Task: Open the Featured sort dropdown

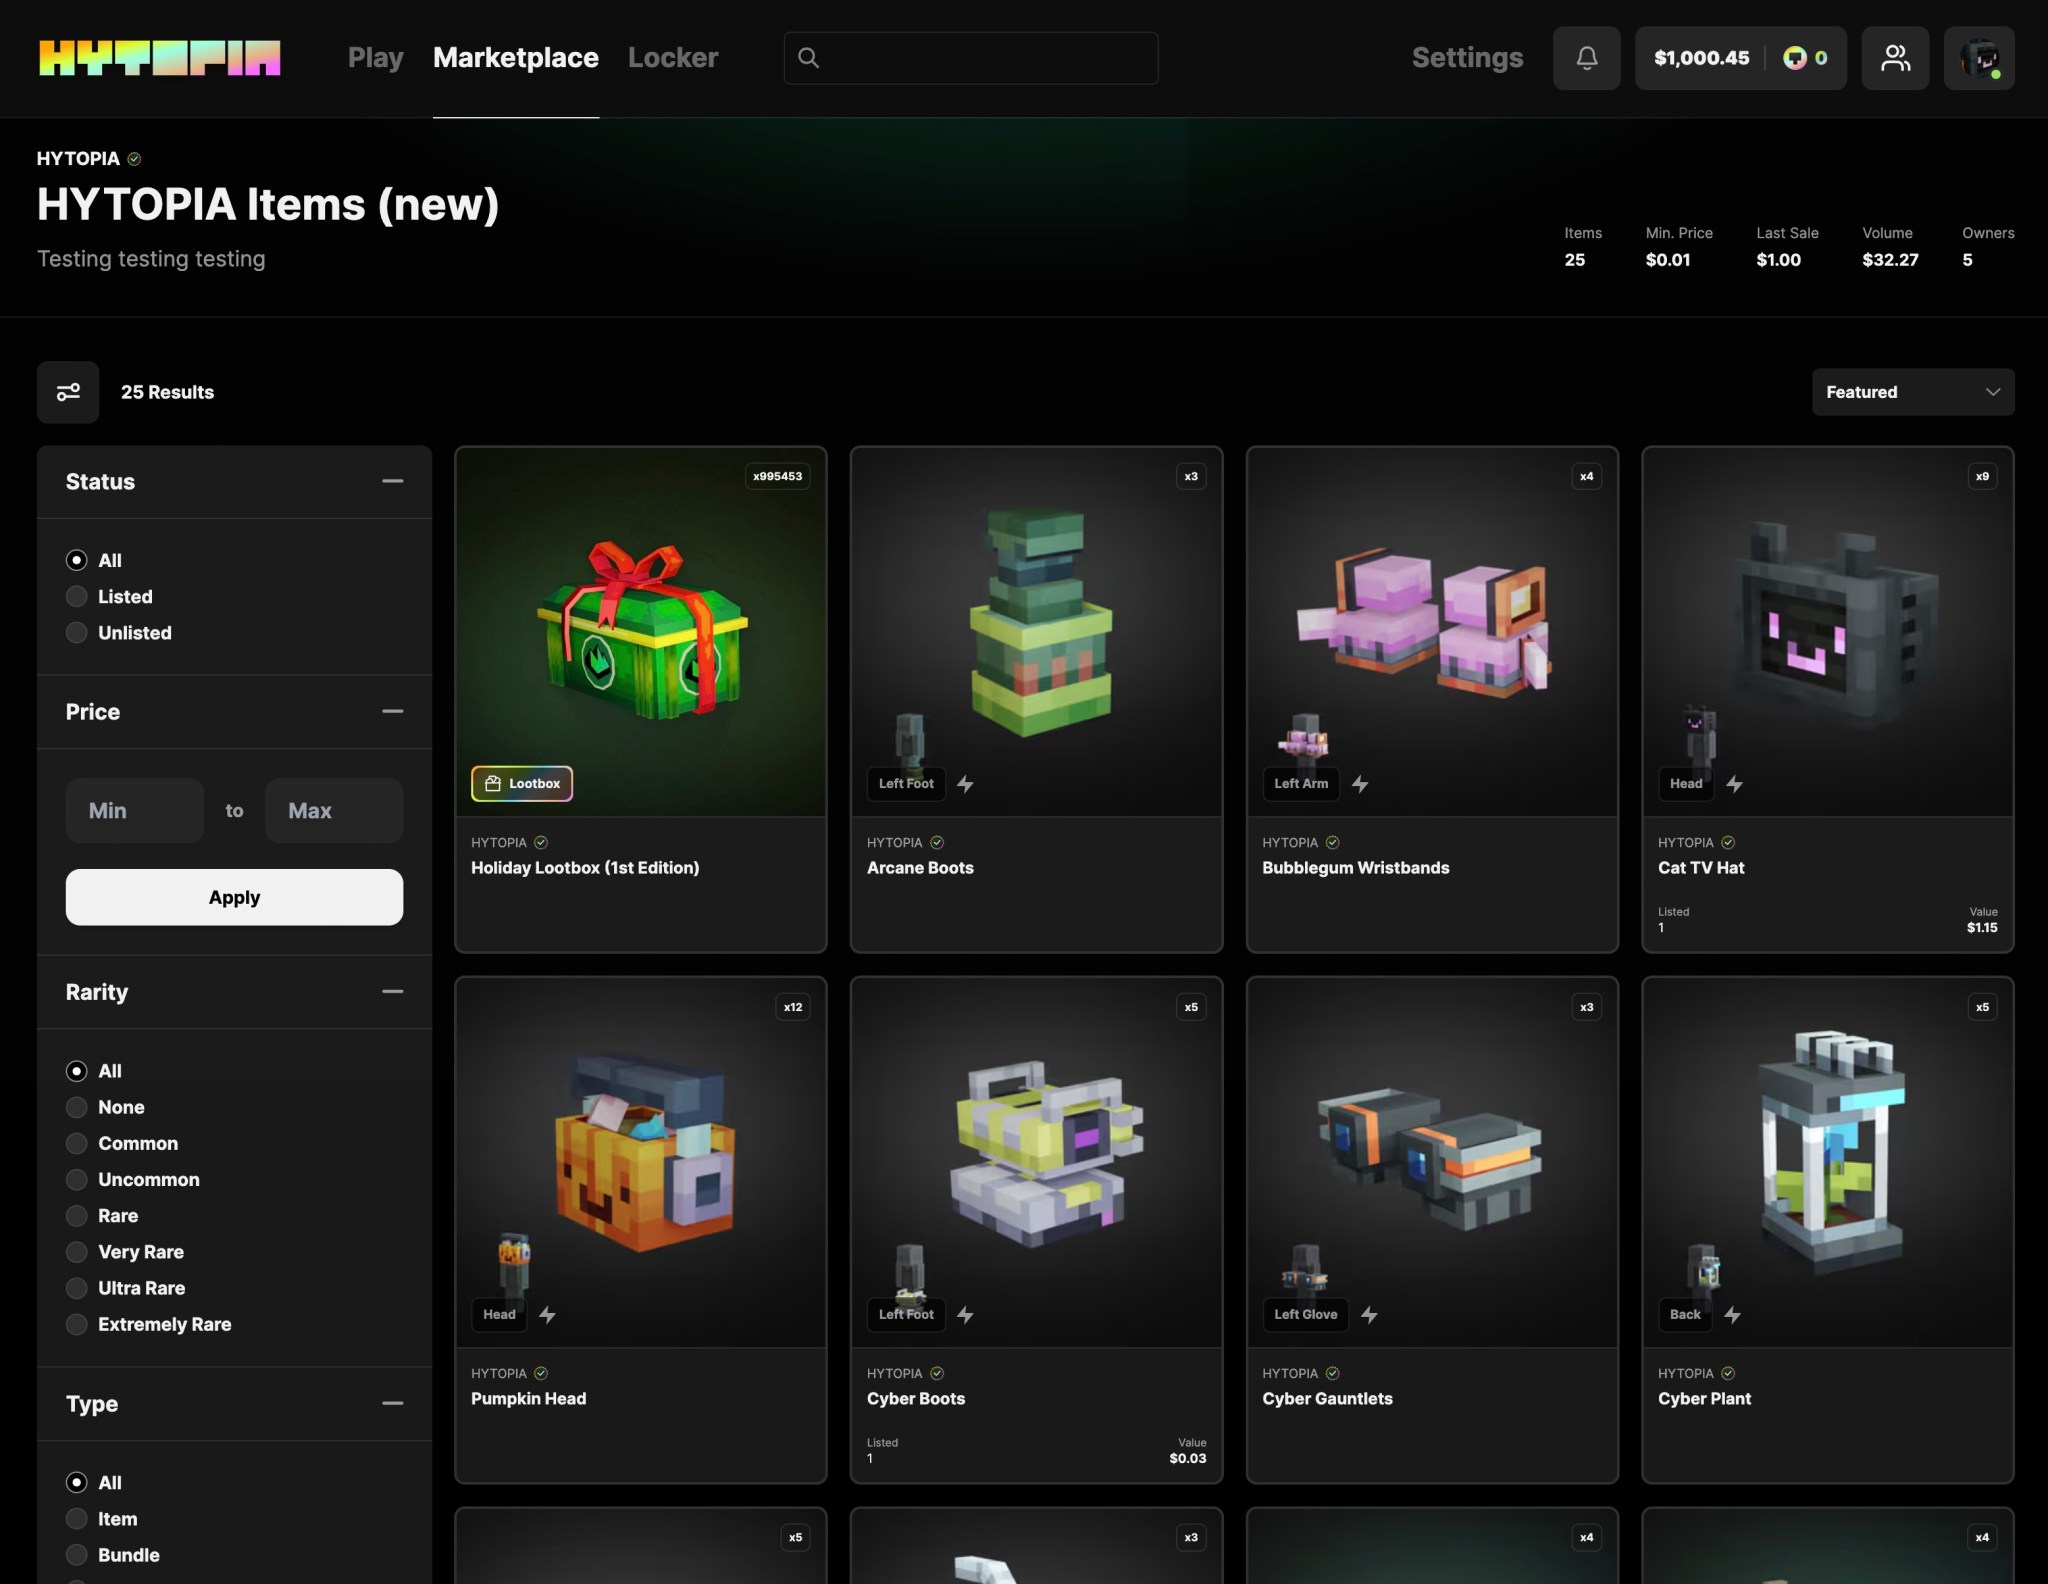Action: (x=1912, y=392)
